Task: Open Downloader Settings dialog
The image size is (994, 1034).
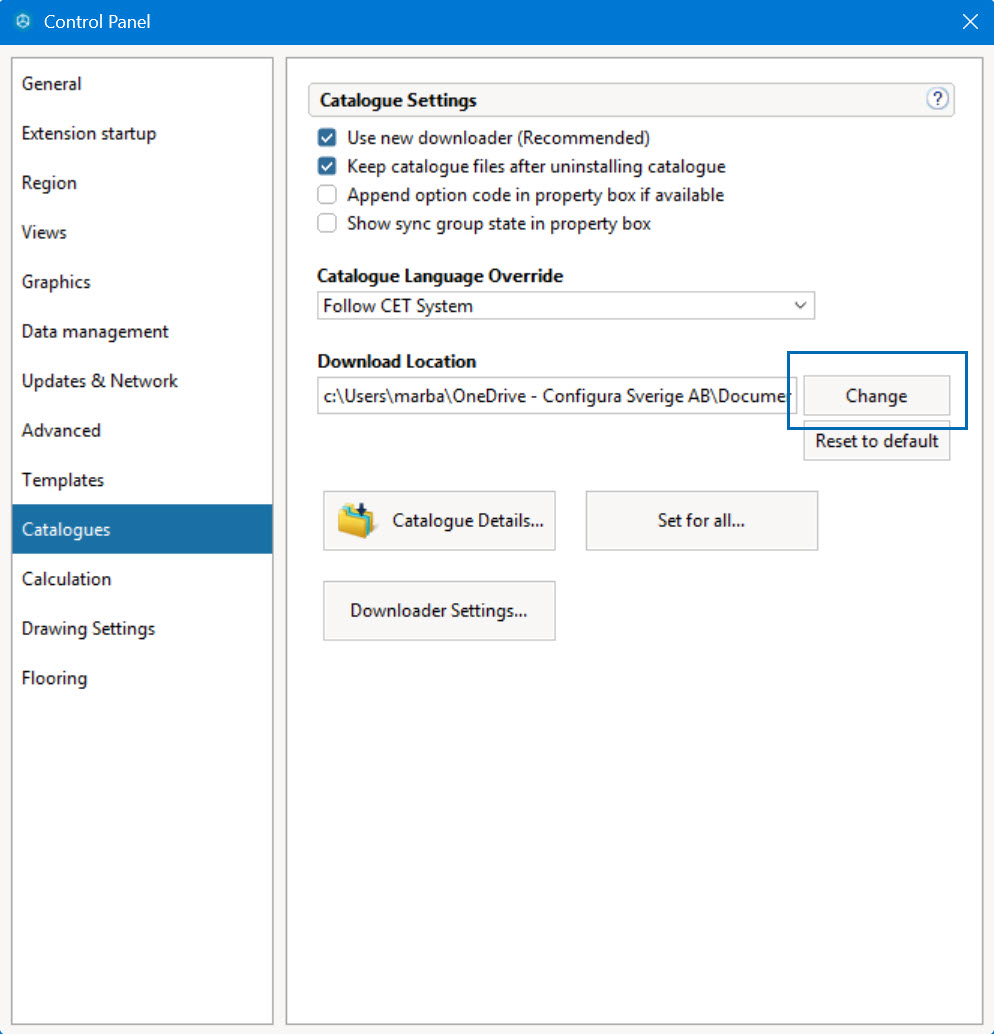Action: pos(439,611)
